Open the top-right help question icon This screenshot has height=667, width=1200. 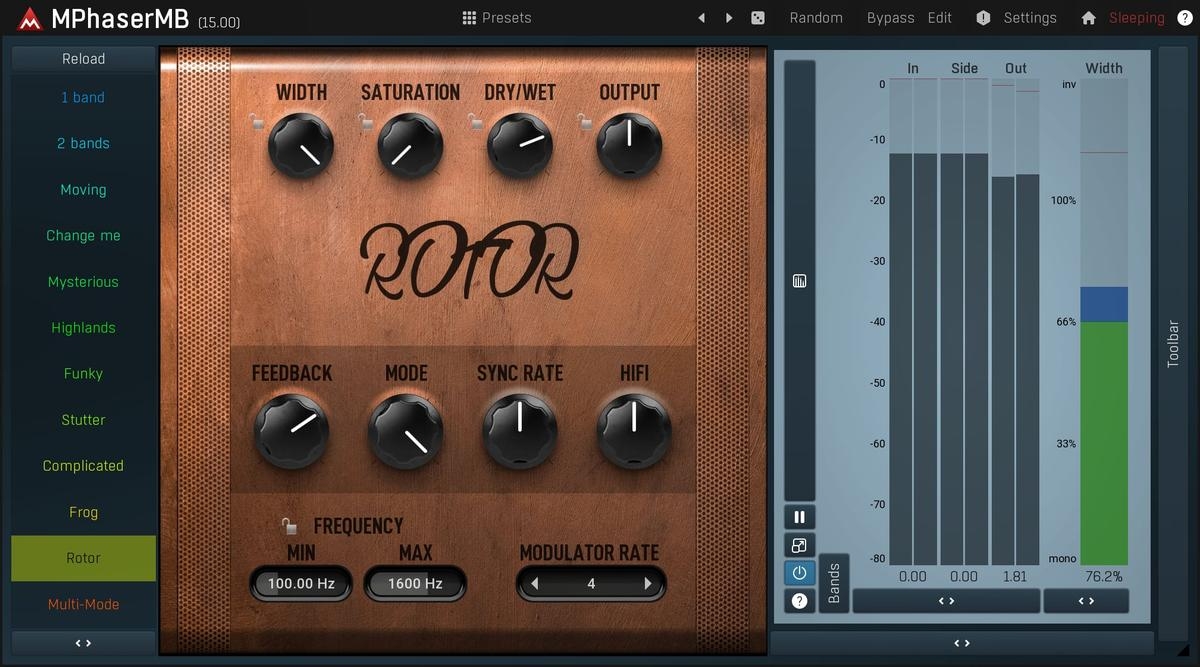click(1185, 18)
